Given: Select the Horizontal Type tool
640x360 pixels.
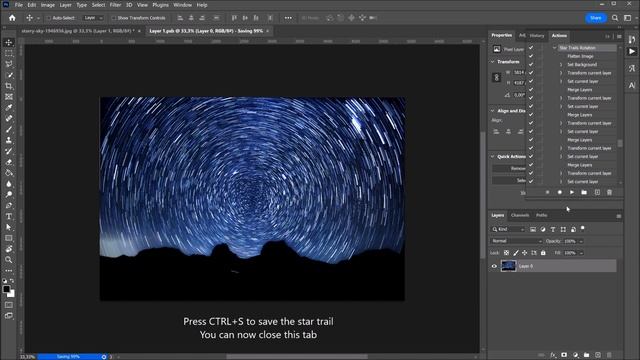Looking at the screenshot, I should coord(9,216).
